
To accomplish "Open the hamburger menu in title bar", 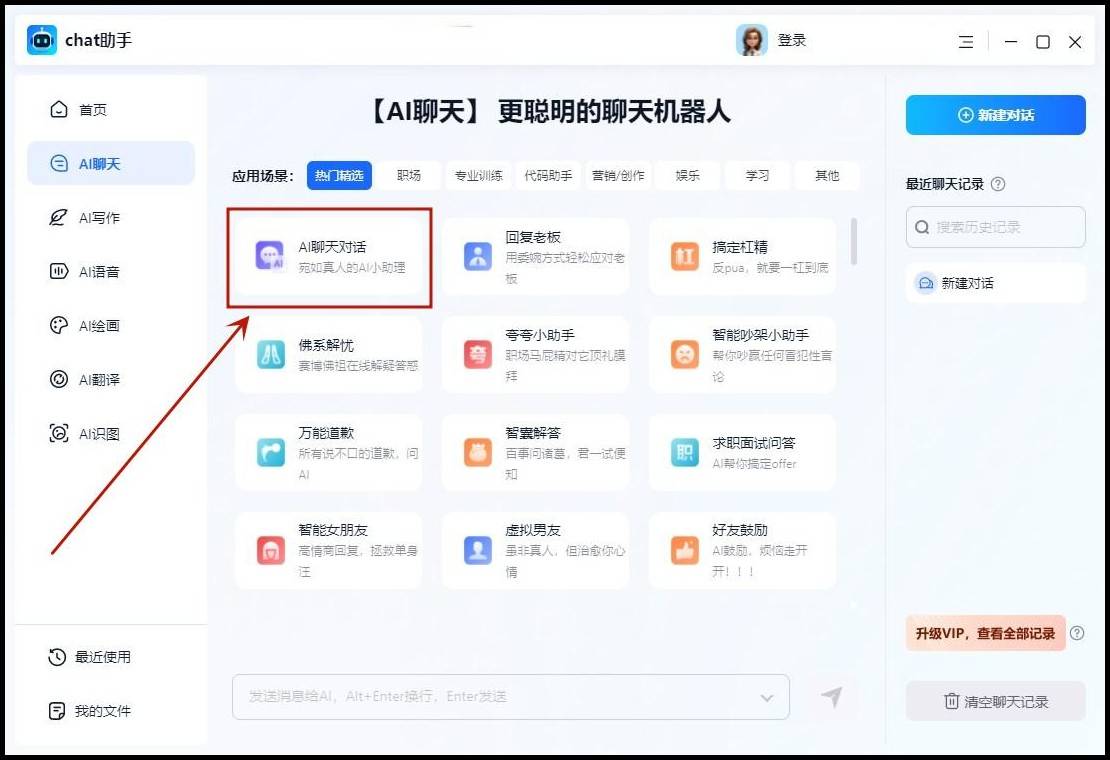I will click(966, 42).
